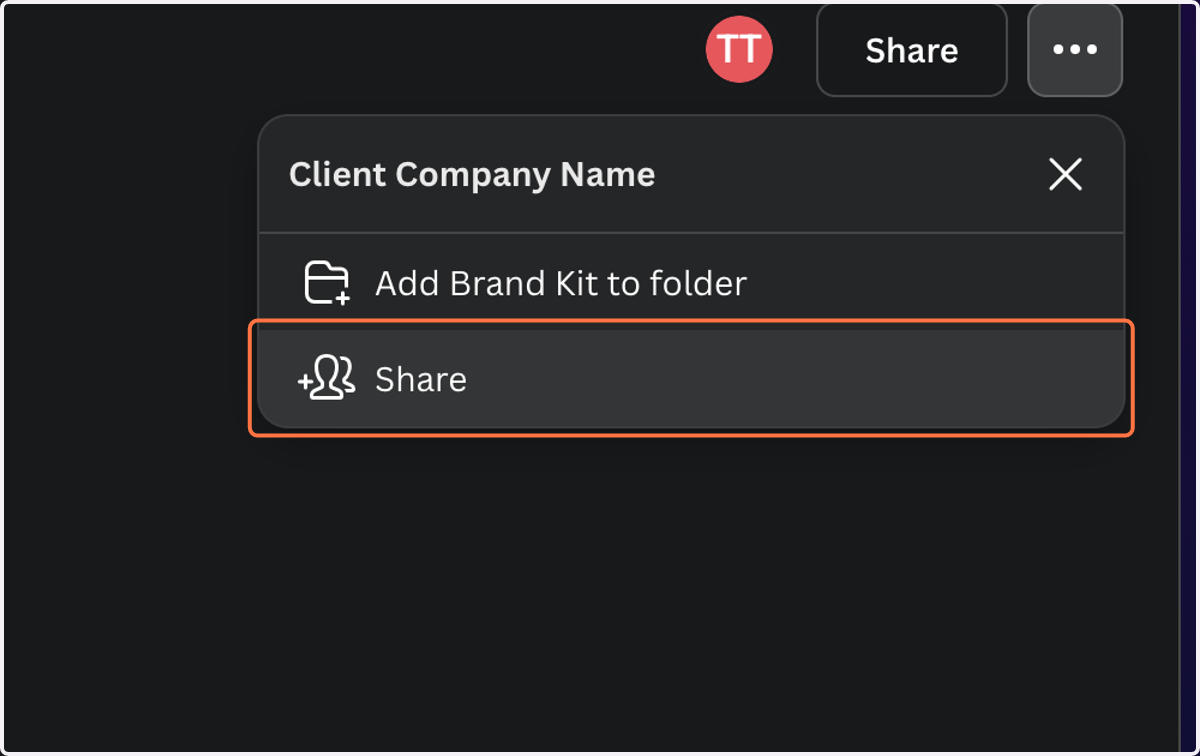Dismiss the popup with the X icon
Viewport: 1200px width, 756px height.
[1065, 175]
